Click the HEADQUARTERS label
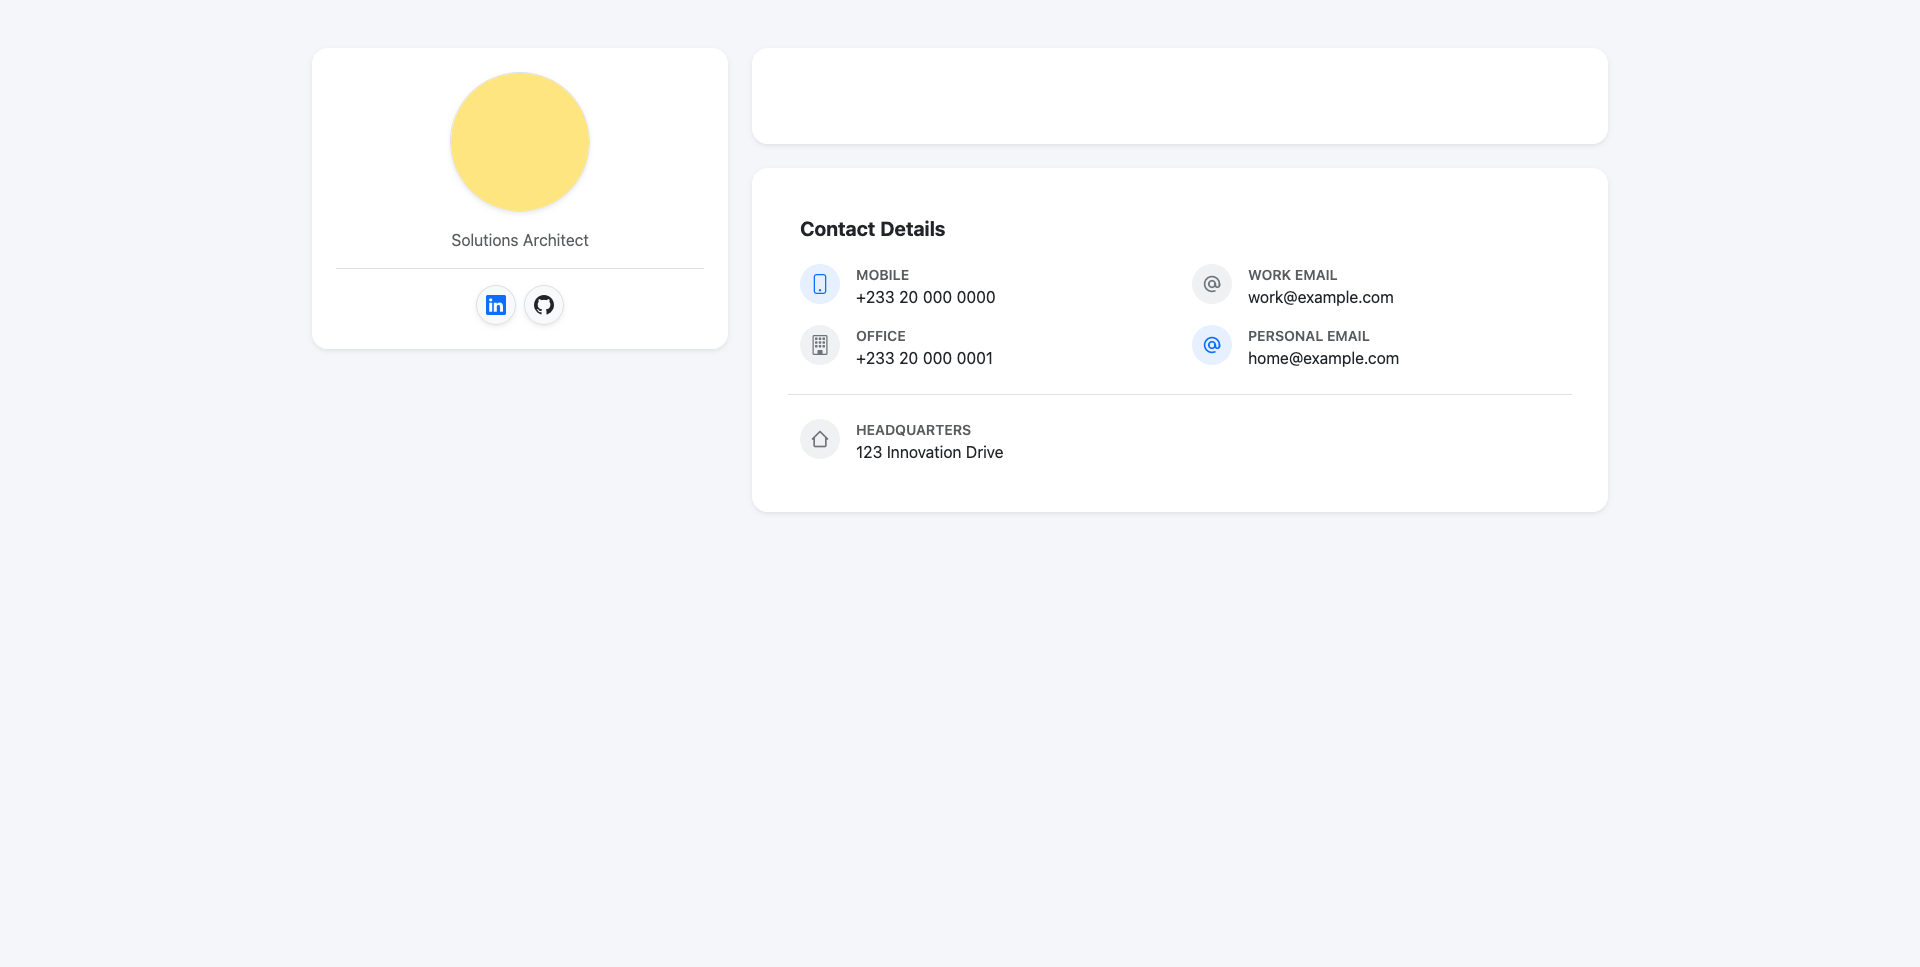1920x967 pixels. [914, 430]
